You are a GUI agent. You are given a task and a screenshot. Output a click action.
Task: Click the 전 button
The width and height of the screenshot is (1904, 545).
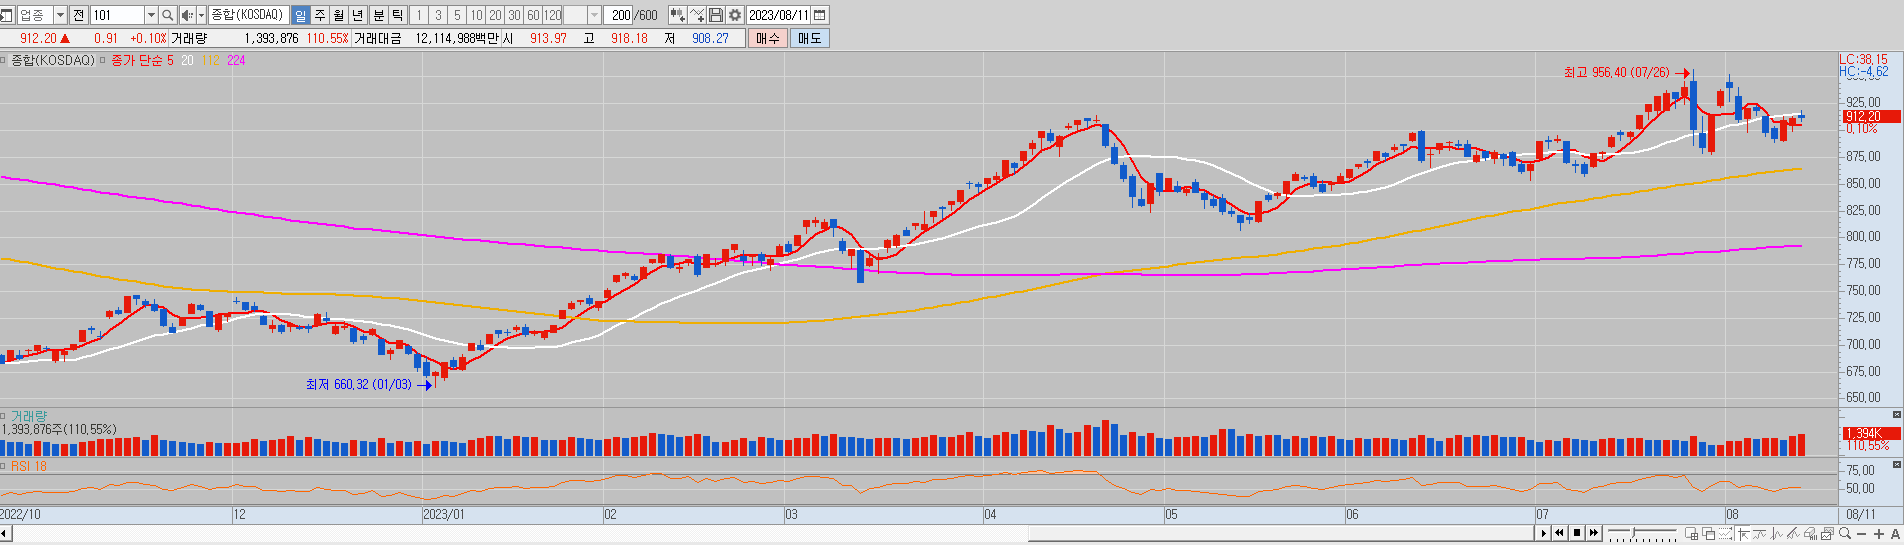click(79, 15)
